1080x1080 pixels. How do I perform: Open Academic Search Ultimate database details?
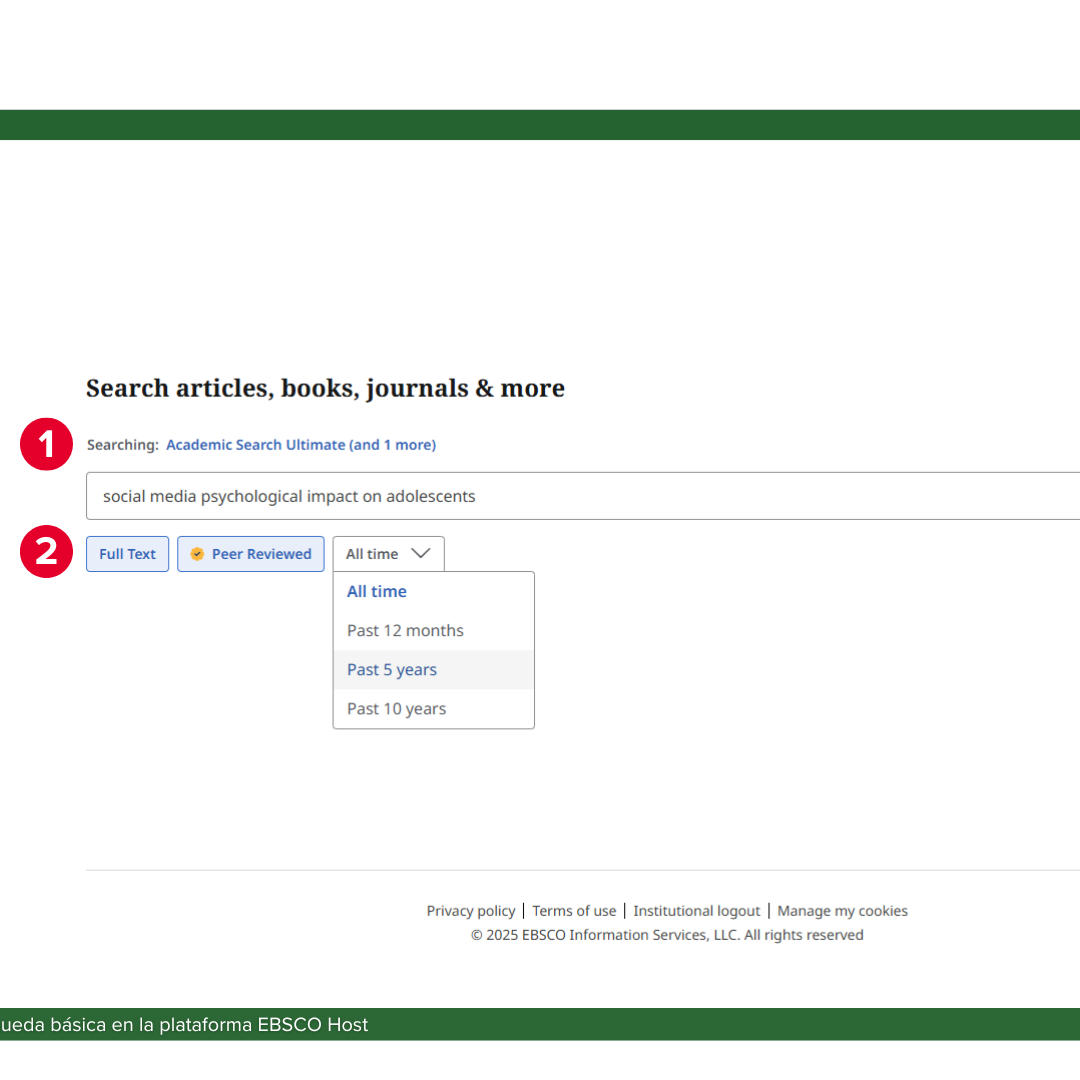click(301, 444)
